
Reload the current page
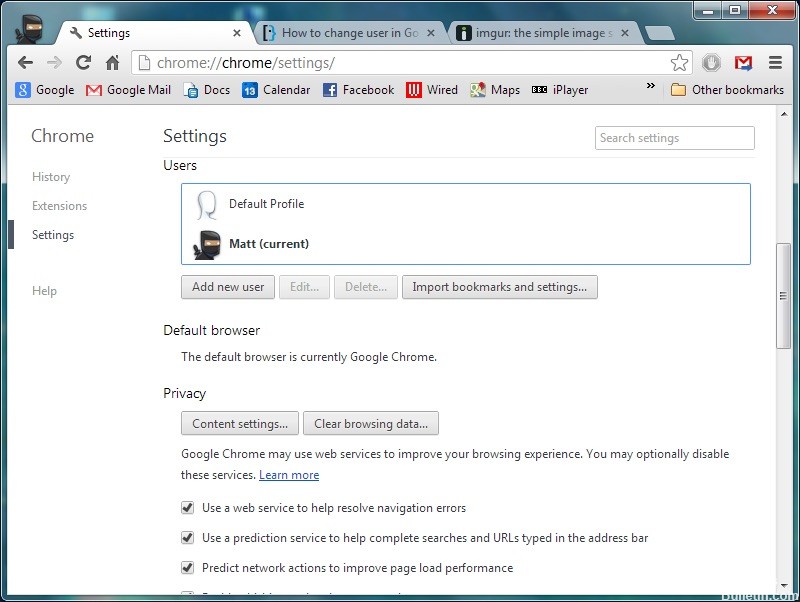pyautogui.click(x=83, y=63)
